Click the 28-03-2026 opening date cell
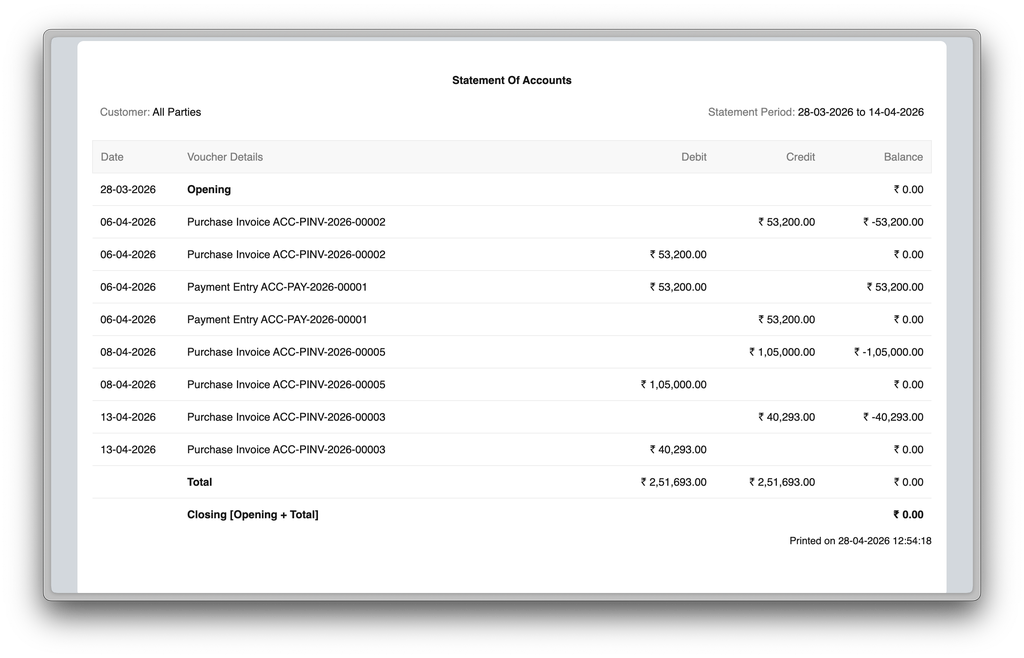 (x=128, y=189)
